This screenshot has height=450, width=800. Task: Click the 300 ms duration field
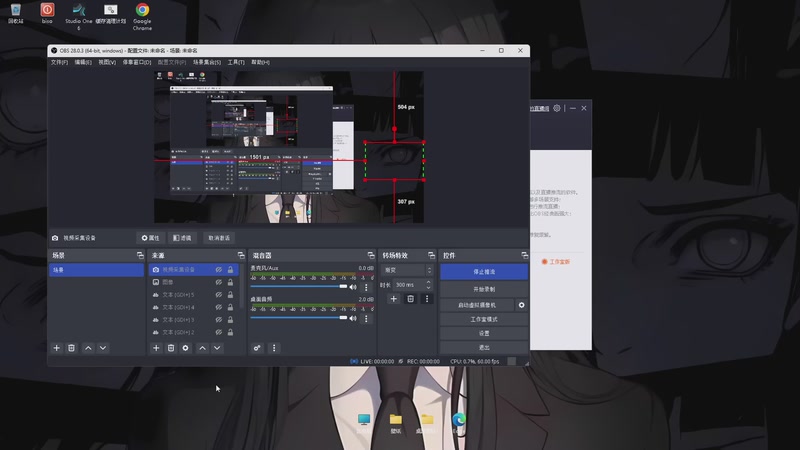click(x=409, y=285)
